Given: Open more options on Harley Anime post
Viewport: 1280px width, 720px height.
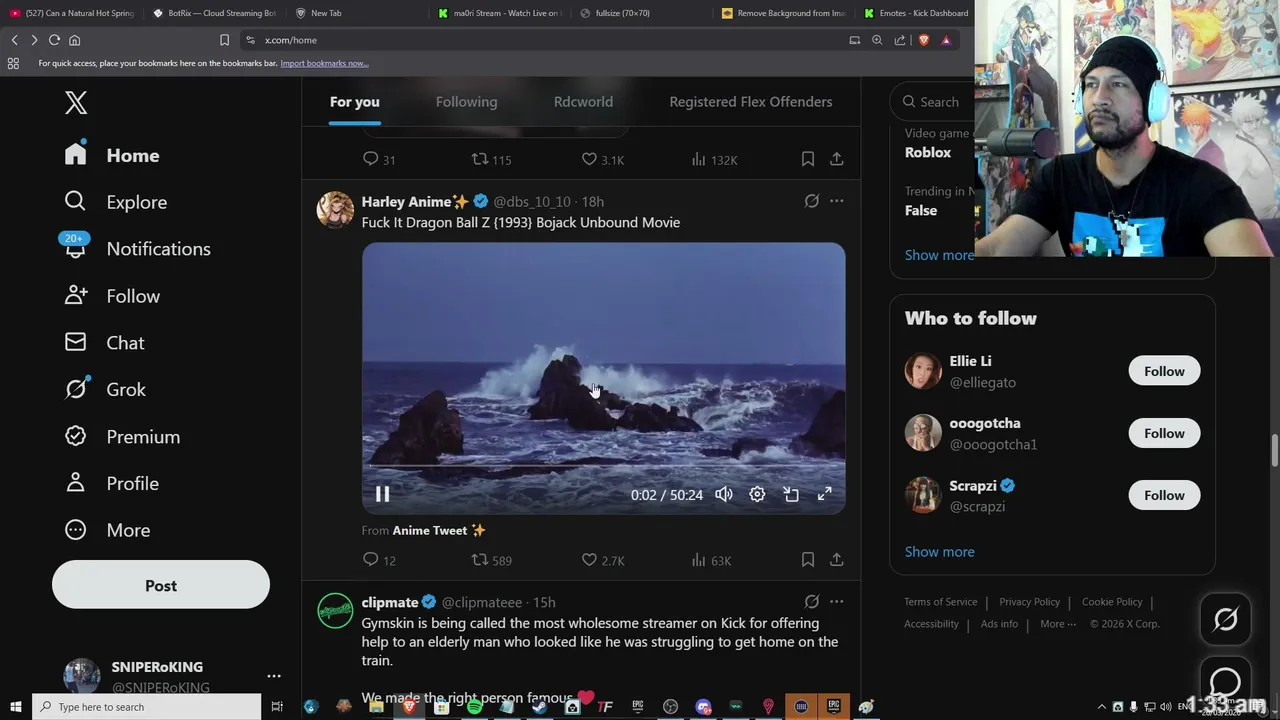Looking at the screenshot, I should [837, 201].
